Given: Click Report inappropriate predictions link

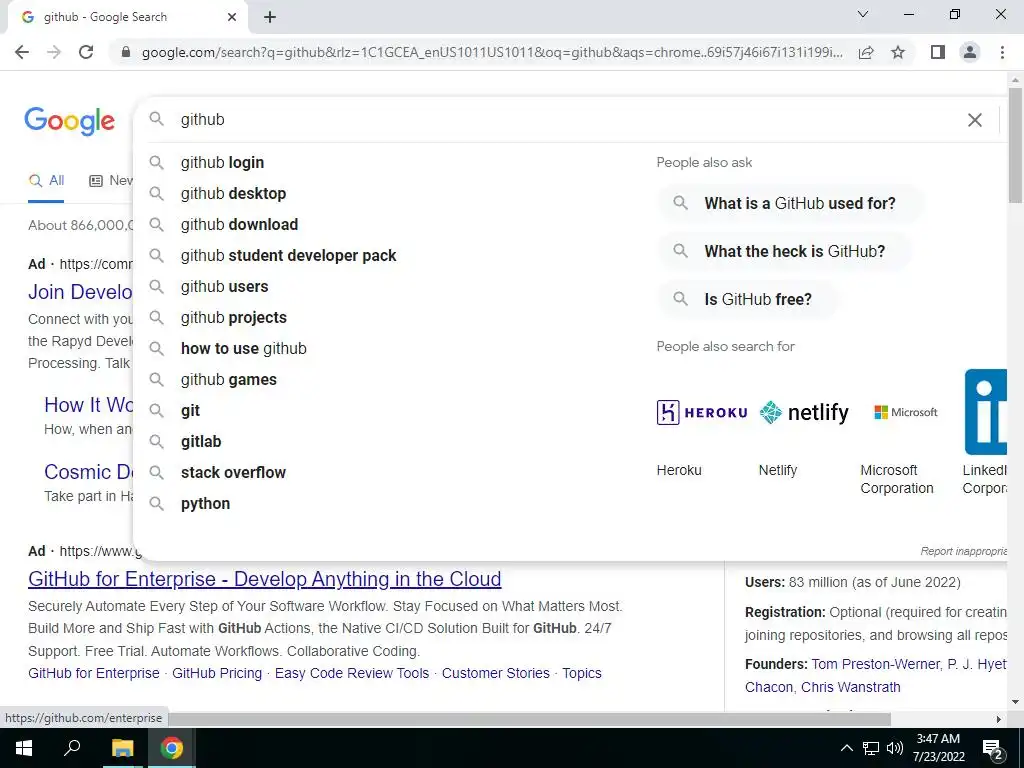Looking at the screenshot, I should 964,551.
